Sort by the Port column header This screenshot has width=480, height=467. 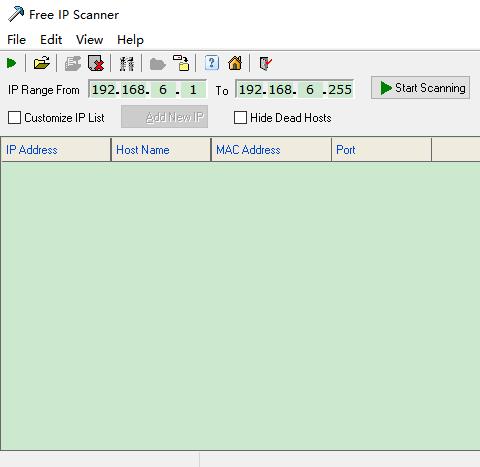pos(382,150)
